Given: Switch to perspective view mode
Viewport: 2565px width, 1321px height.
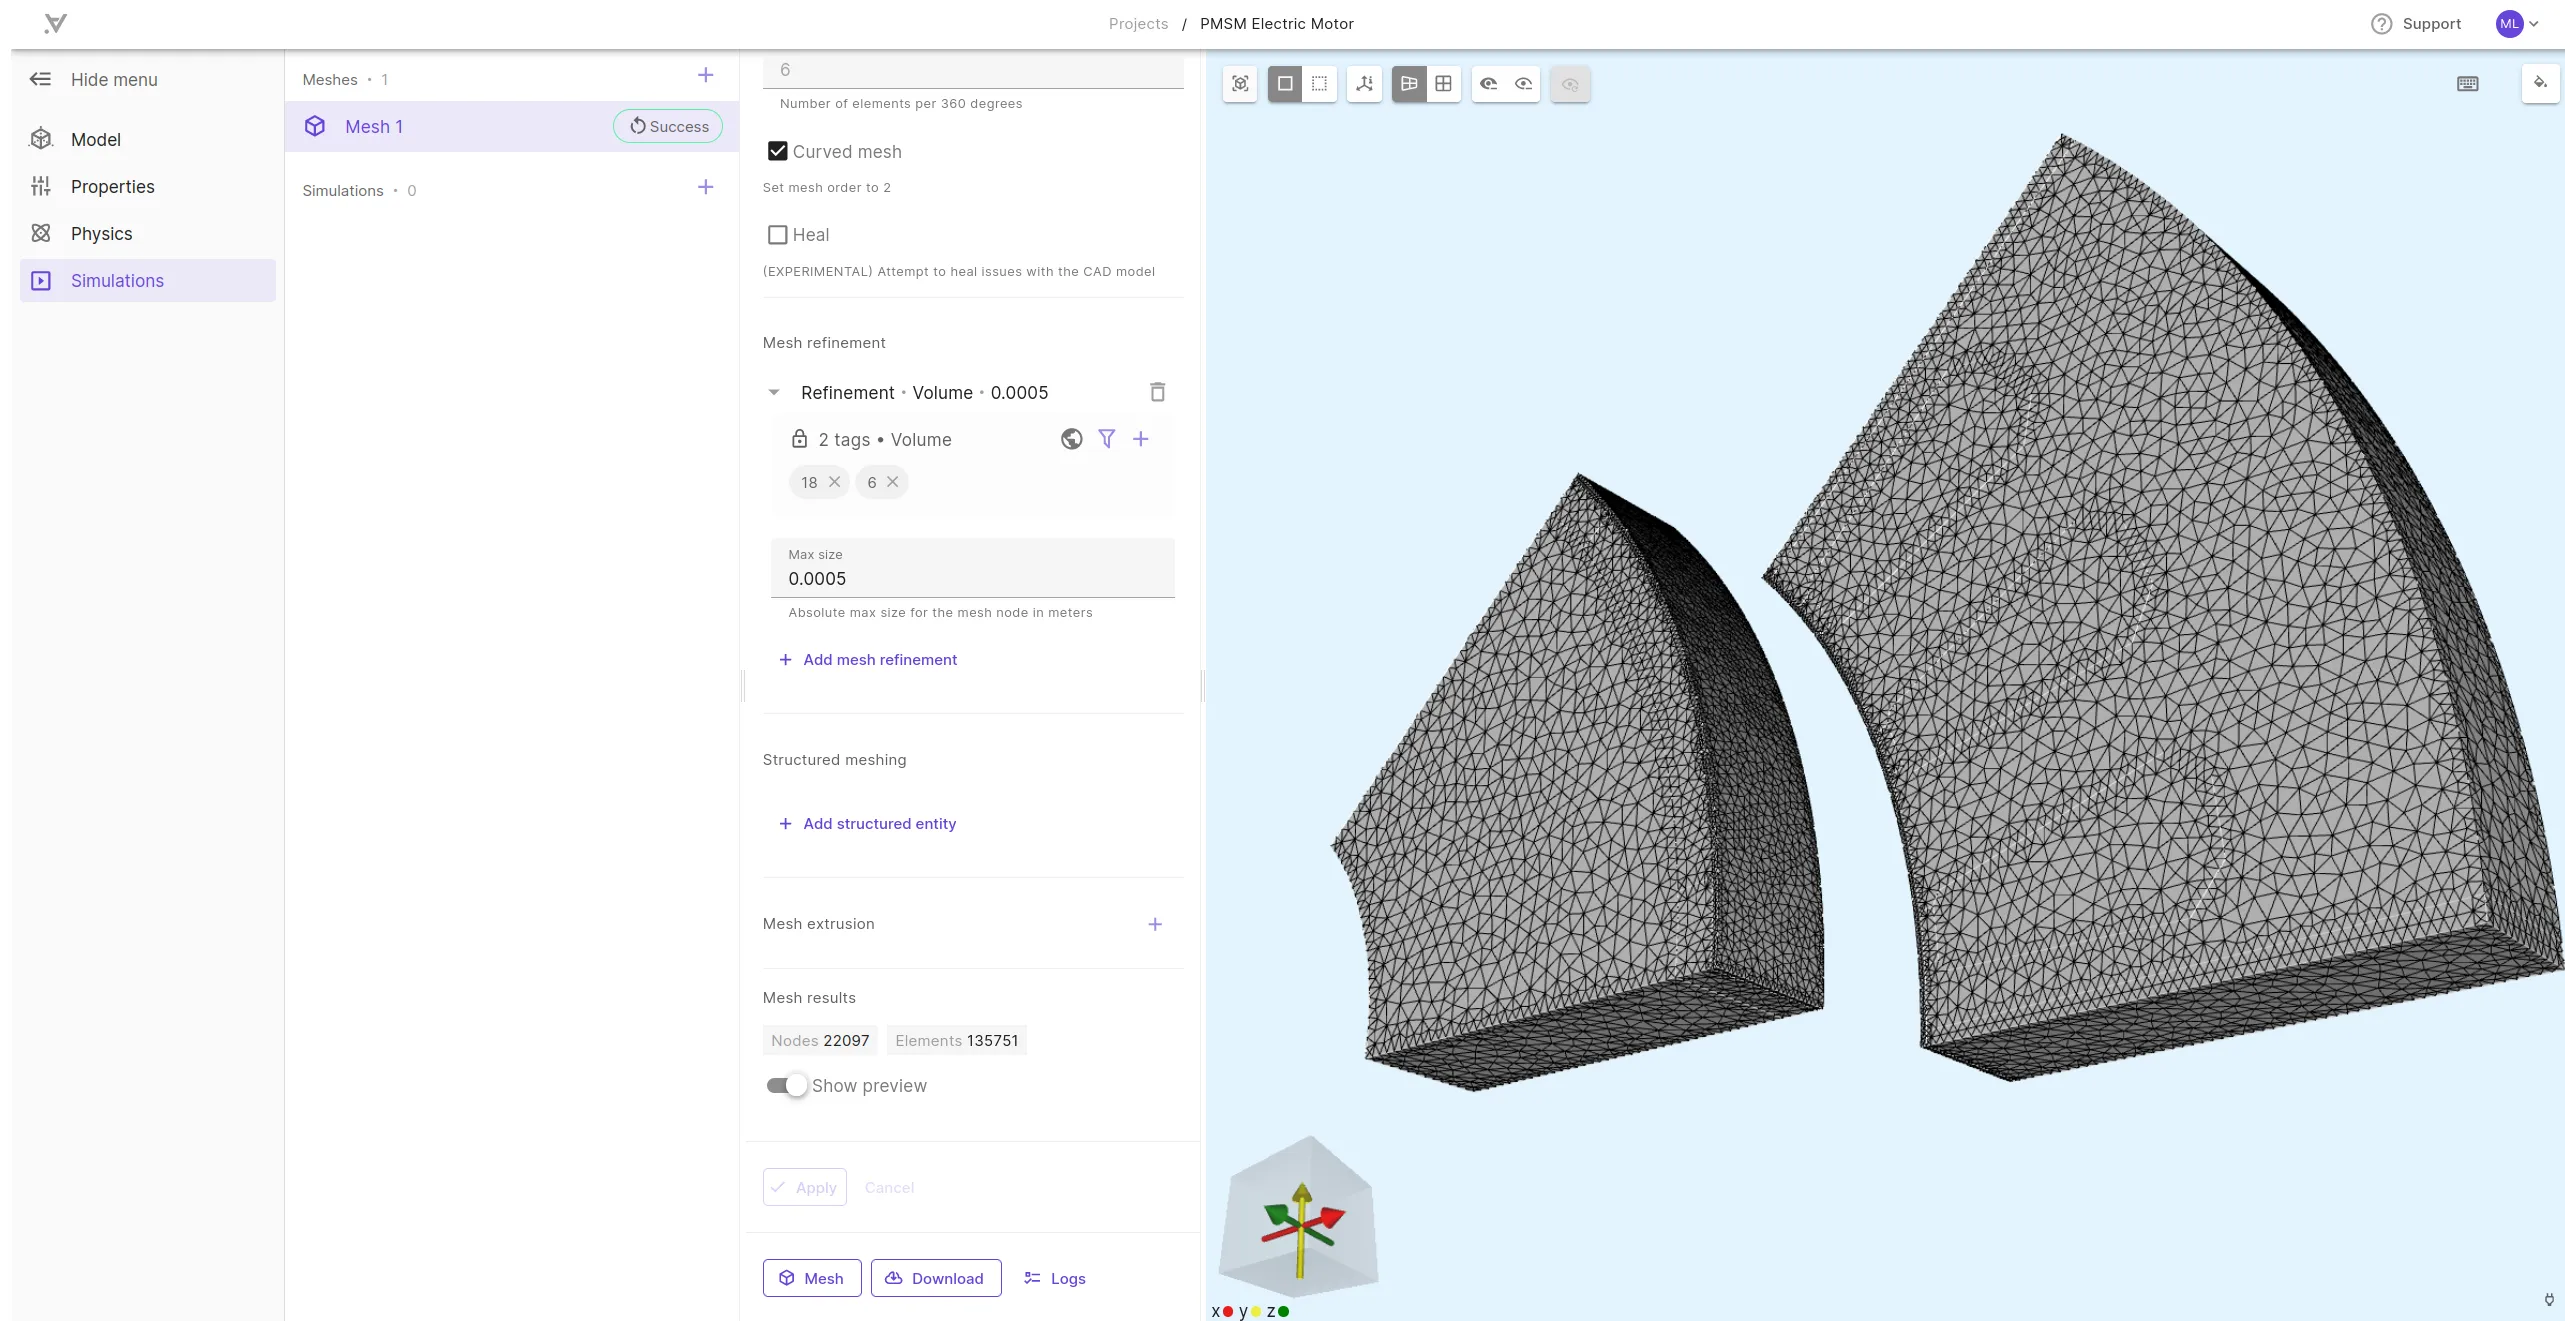Looking at the screenshot, I should (1409, 84).
